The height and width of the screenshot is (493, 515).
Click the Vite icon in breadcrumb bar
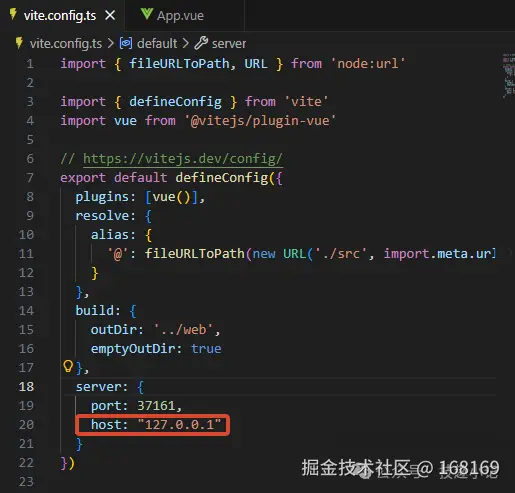click(19, 43)
